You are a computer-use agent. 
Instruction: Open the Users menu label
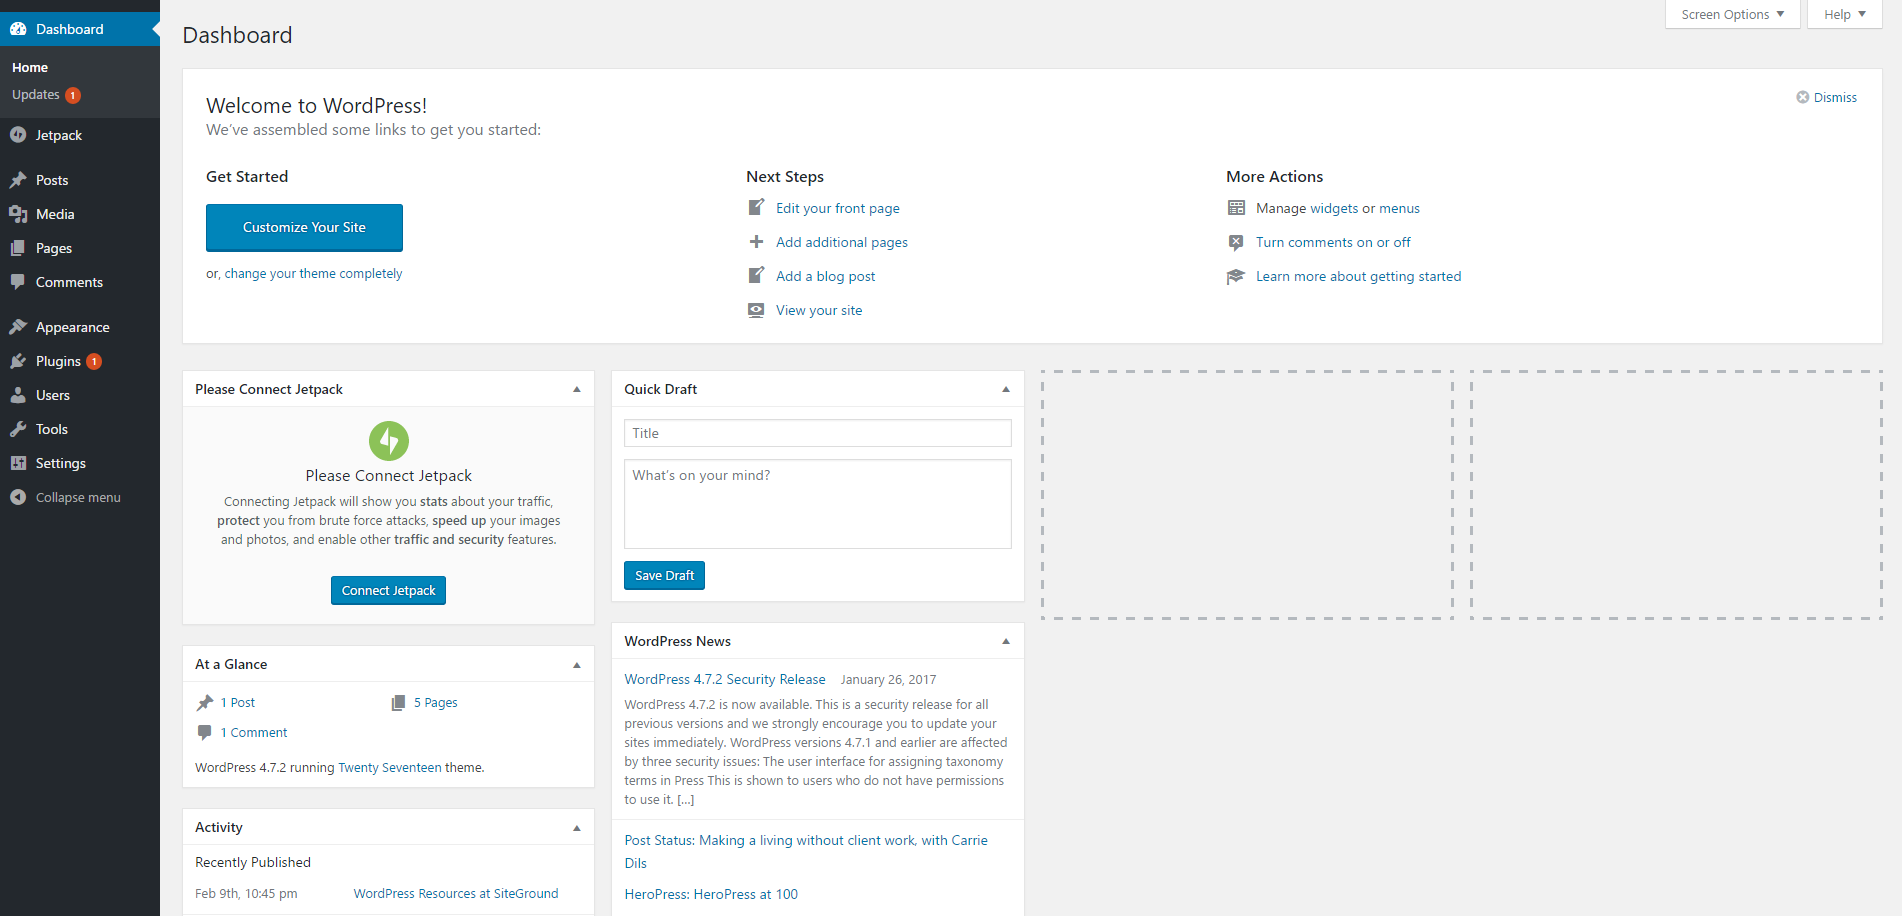pos(53,395)
